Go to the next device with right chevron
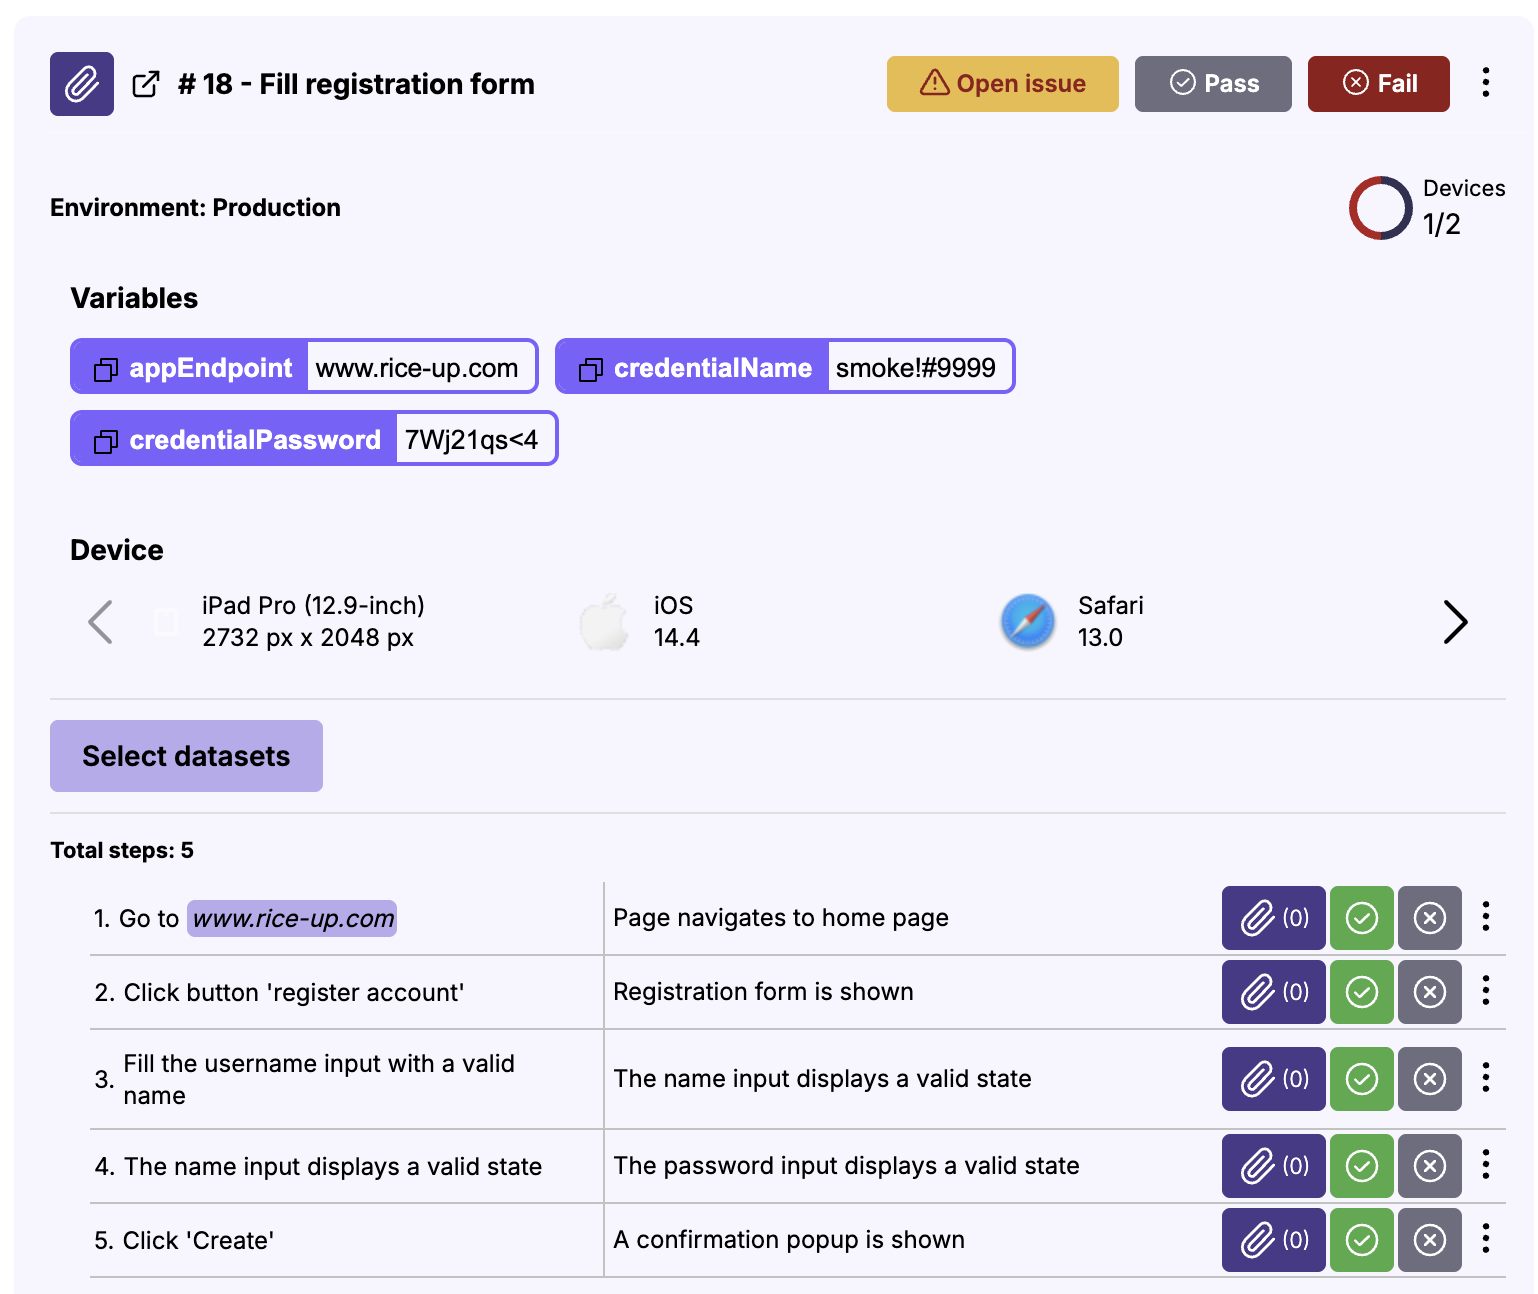The image size is (1538, 1294). (x=1455, y=622)
